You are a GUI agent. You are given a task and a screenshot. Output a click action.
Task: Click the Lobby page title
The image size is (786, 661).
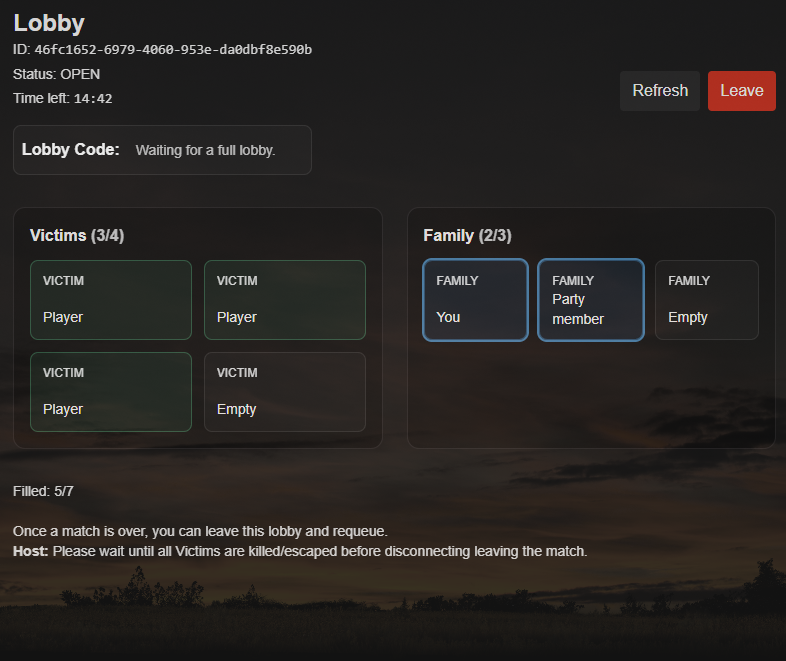point(49,23)
